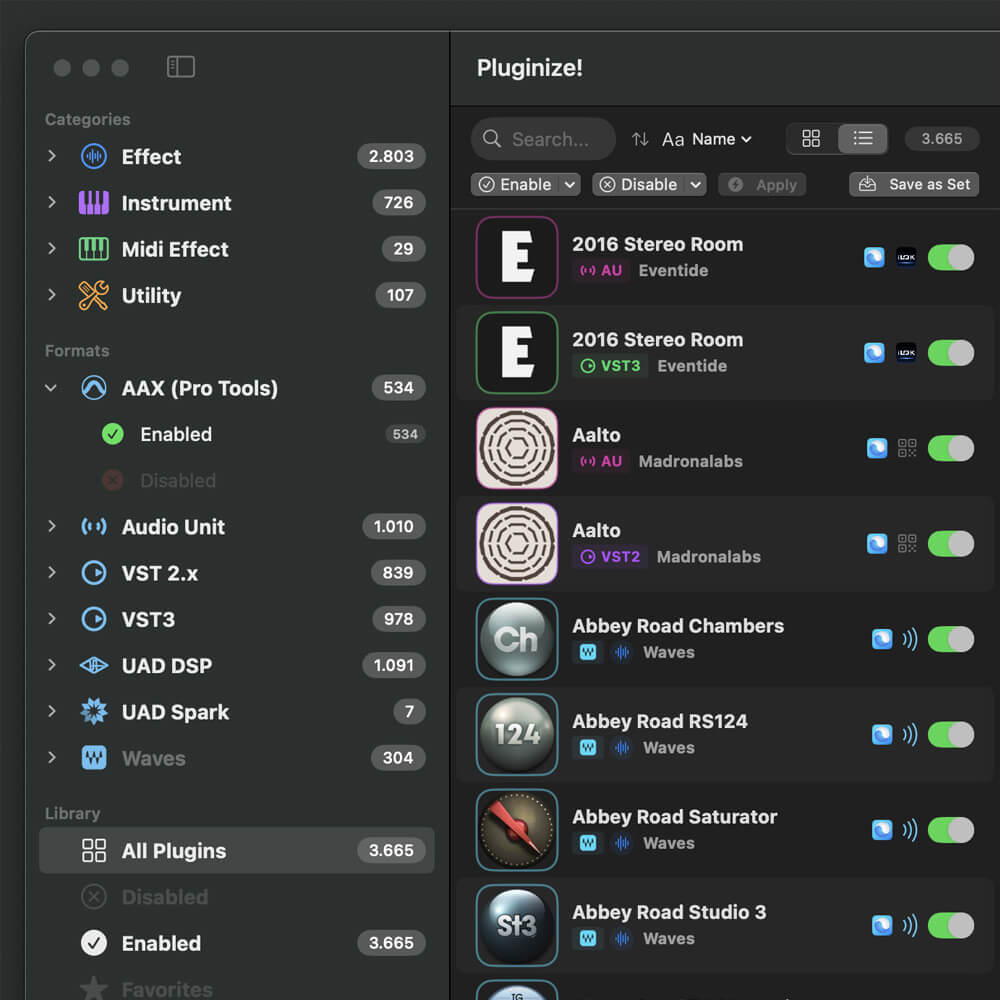Click the Finder icon on Abbey Road RS124 row
The height and width of the screenshot is (1000, 1000).
(882, 735)
